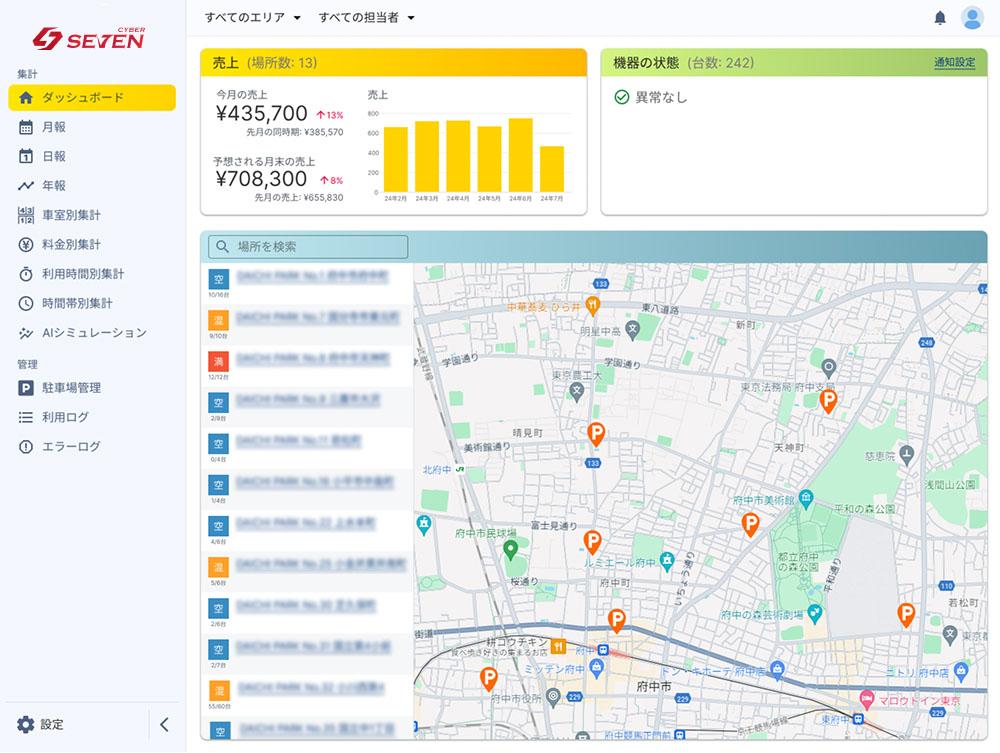Open the 車室別集計 summary page

click(x=71, y=215)
